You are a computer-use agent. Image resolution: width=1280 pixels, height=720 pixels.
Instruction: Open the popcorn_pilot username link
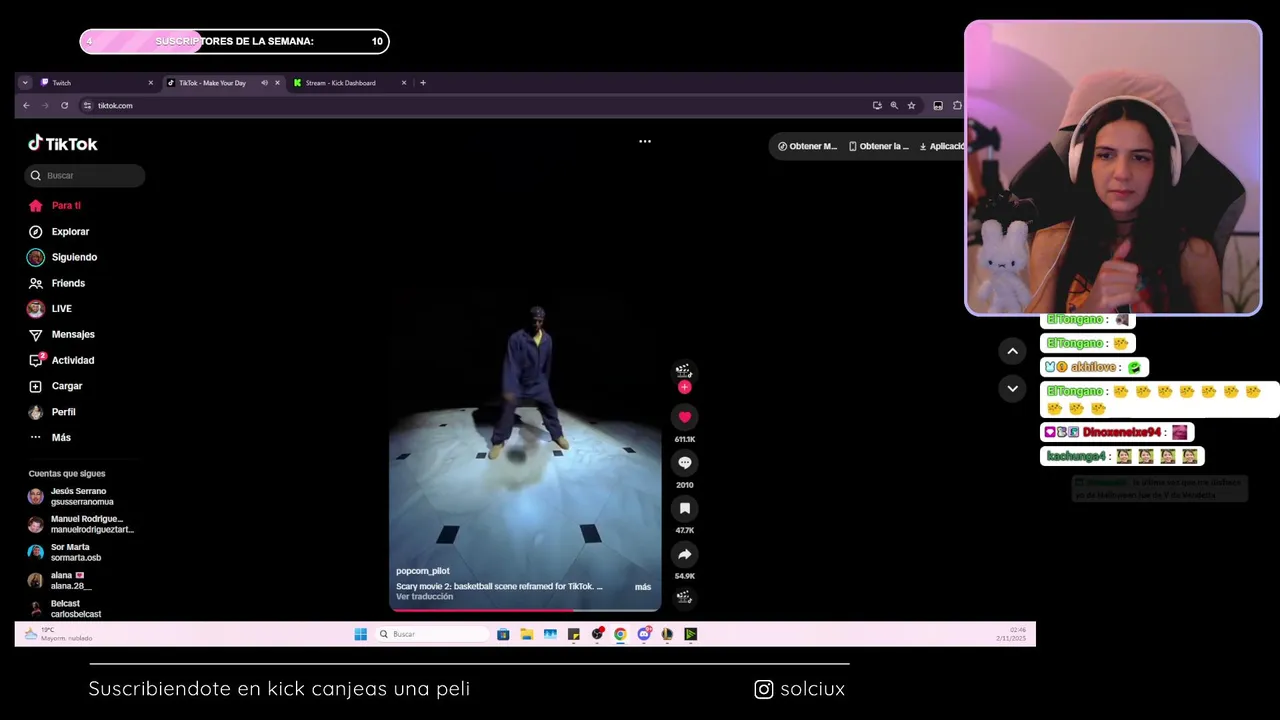[423, 571]
